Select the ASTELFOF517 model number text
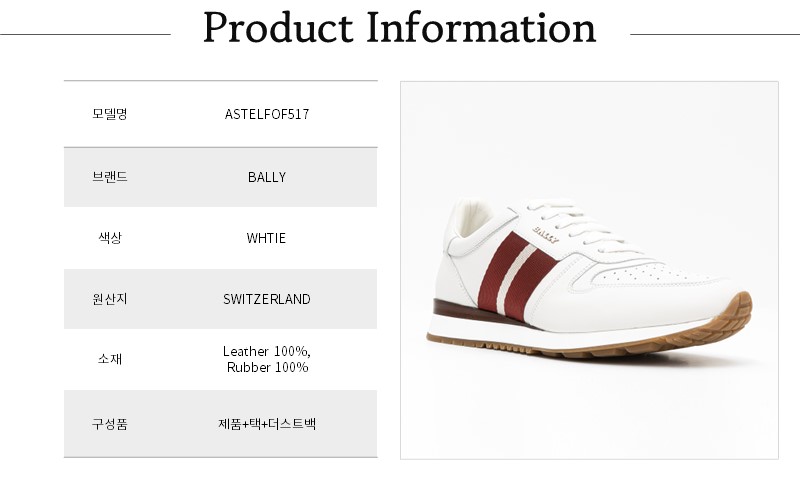Image resolution: width=800 pixels, height=491 pixels. [267, 114]
